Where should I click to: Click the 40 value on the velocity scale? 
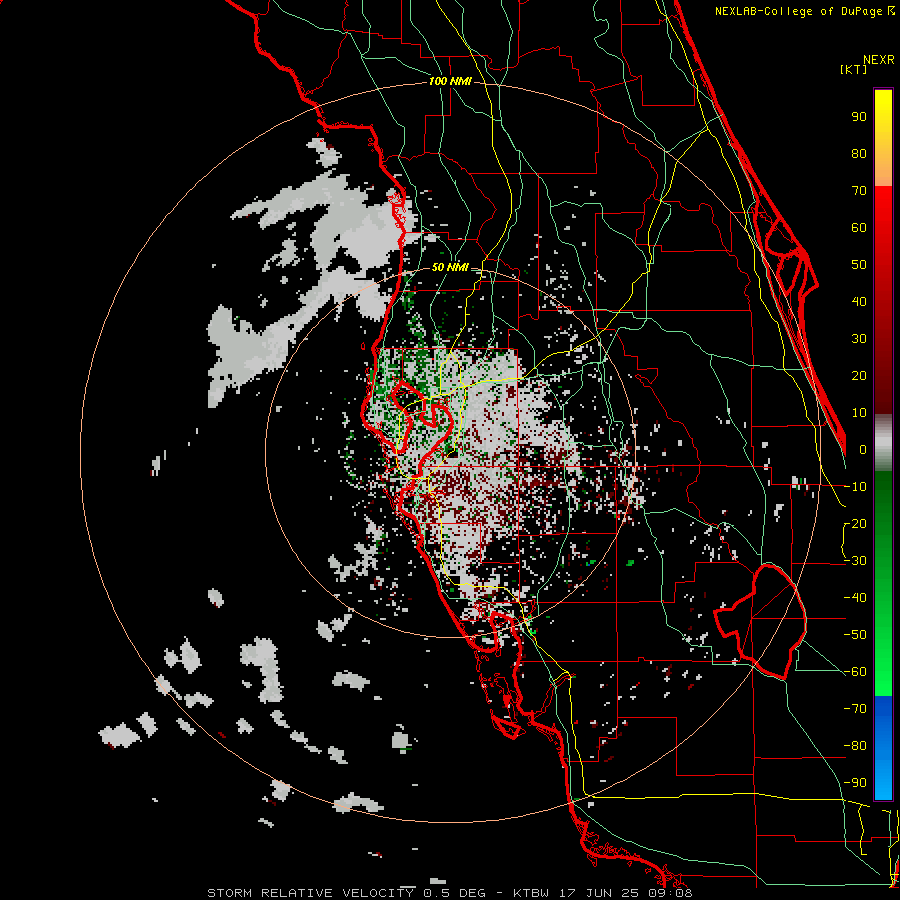coord(859,301)
